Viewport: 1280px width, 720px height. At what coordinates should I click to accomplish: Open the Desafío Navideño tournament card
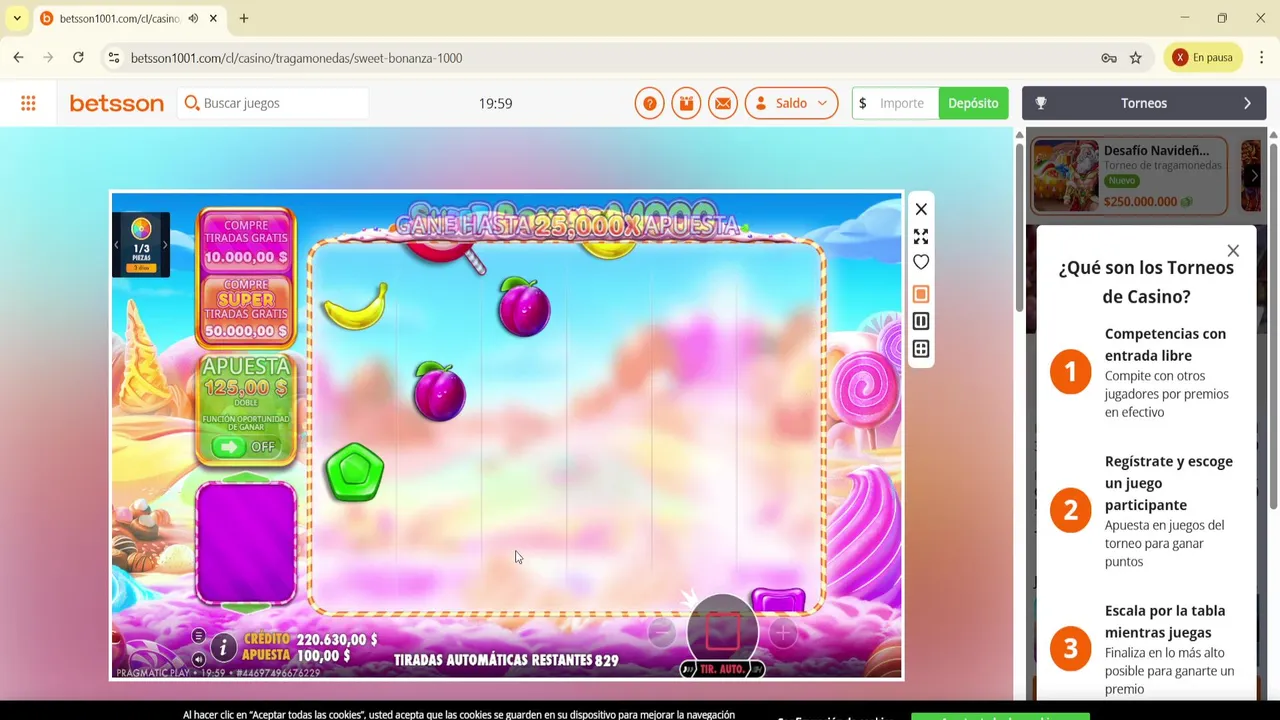[1129, 176]
